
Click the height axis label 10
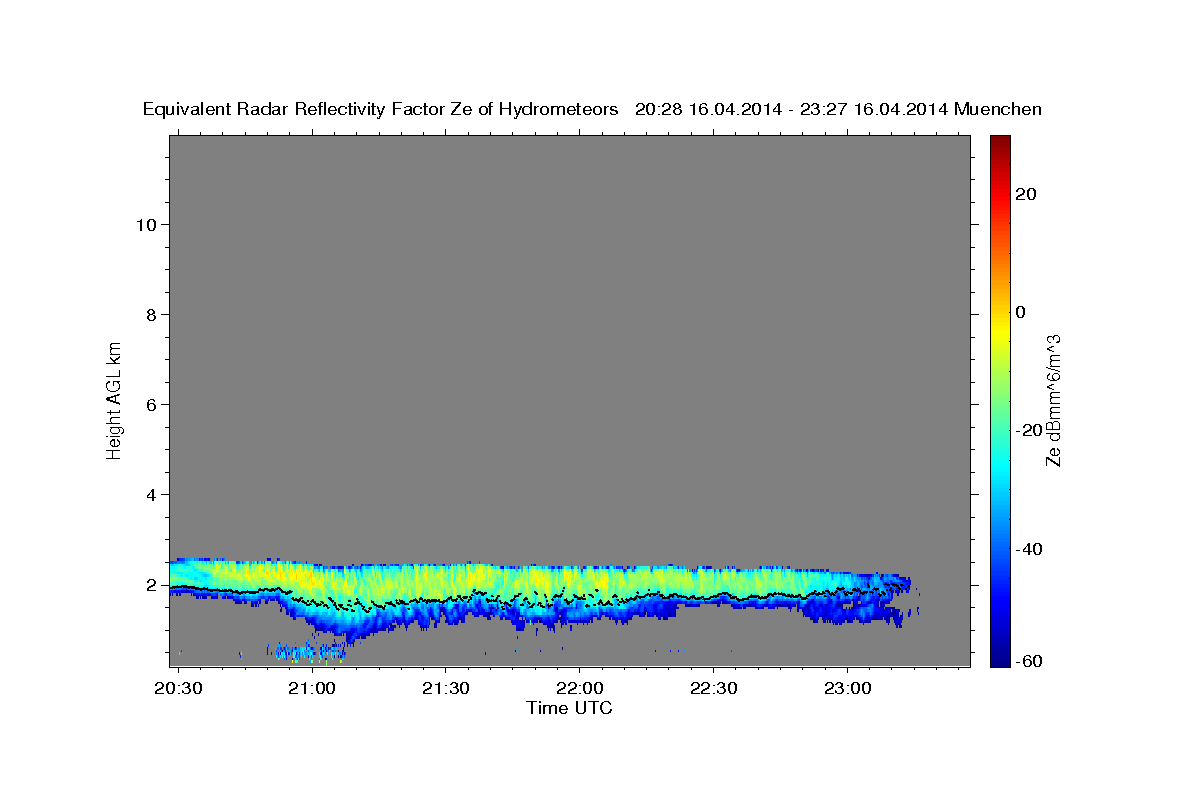pyautogui.click(x=146, y=224)
